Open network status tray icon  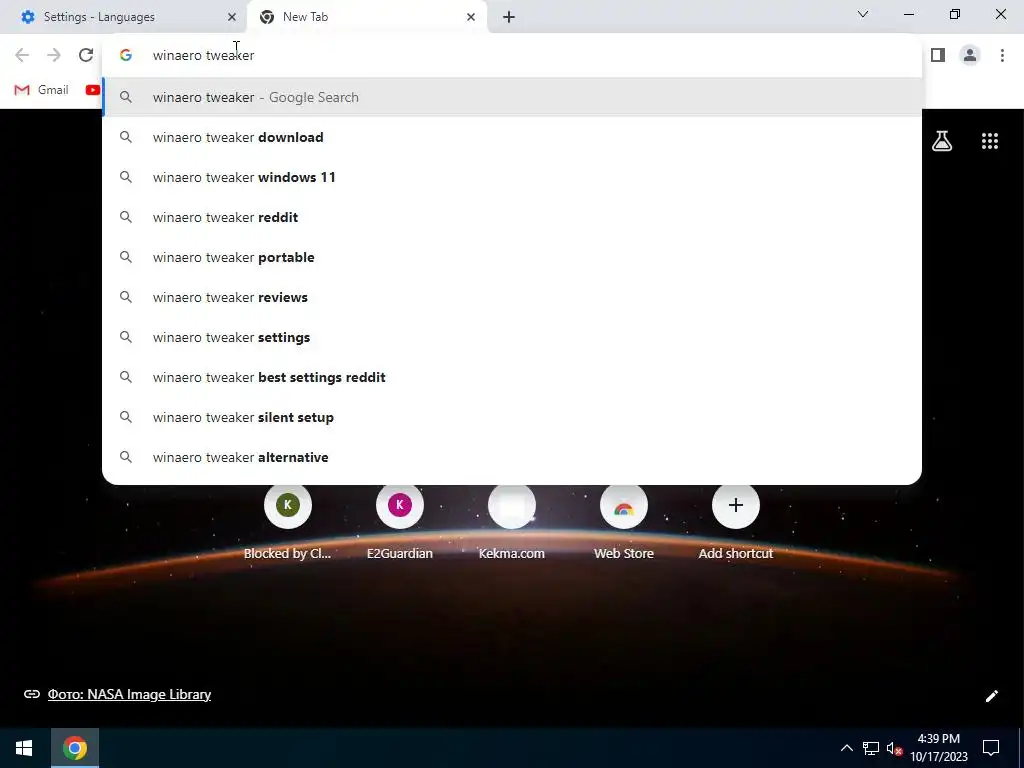(x=871, y=748)
